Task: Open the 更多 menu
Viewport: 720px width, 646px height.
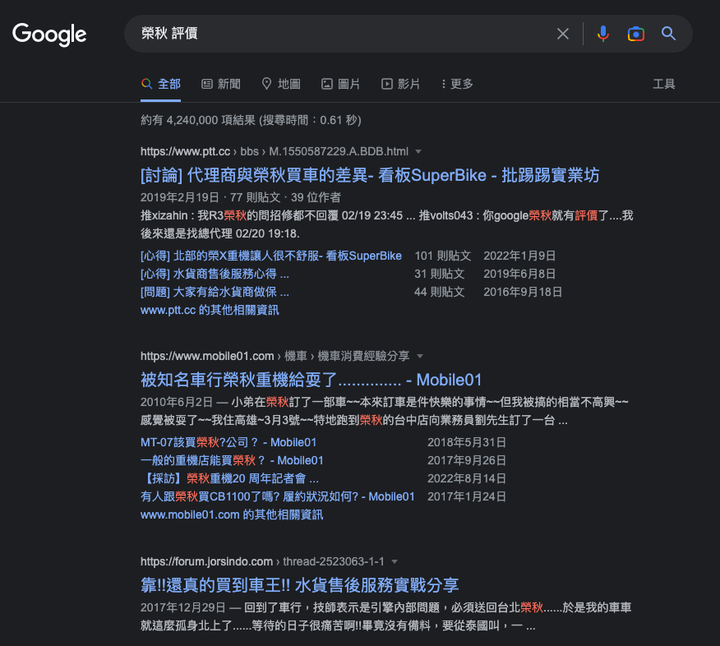Action: [x=457, y=84]
